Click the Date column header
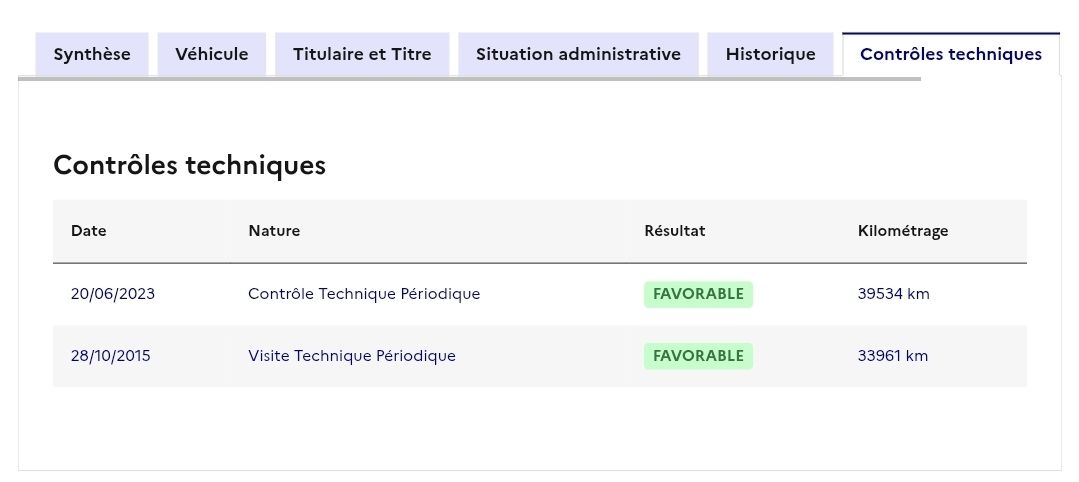The image size is (1079, 482). coord(89,231)
